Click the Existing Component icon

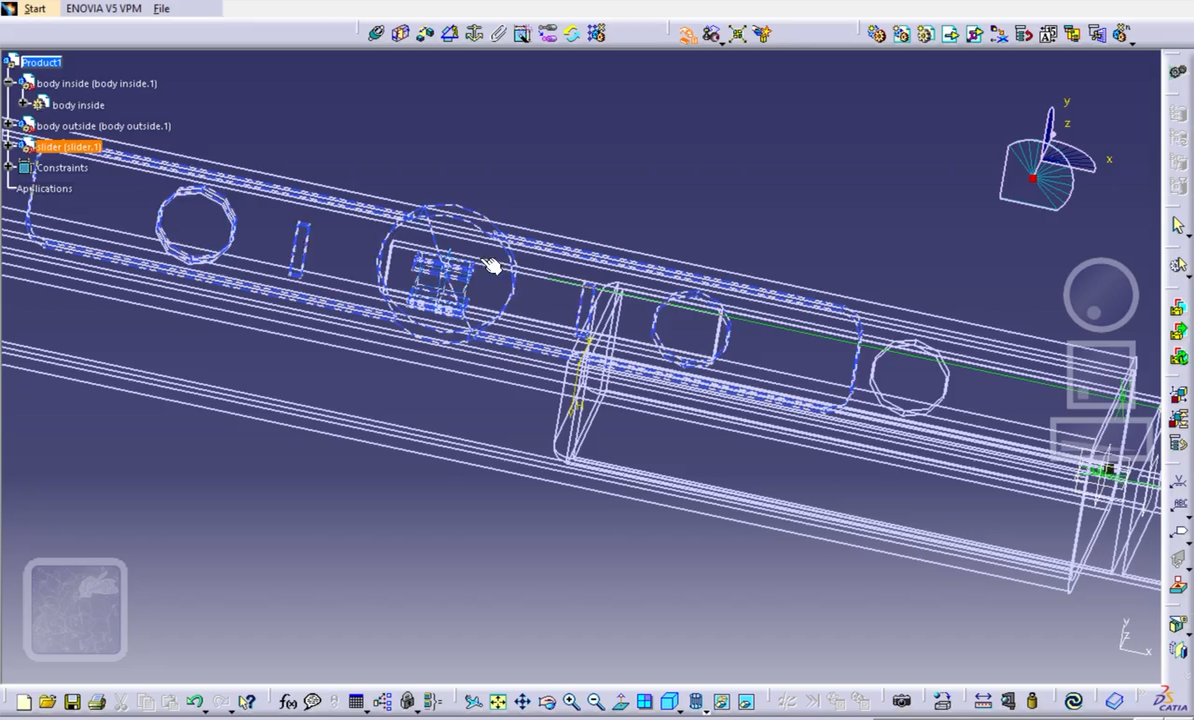pos(950,34)
